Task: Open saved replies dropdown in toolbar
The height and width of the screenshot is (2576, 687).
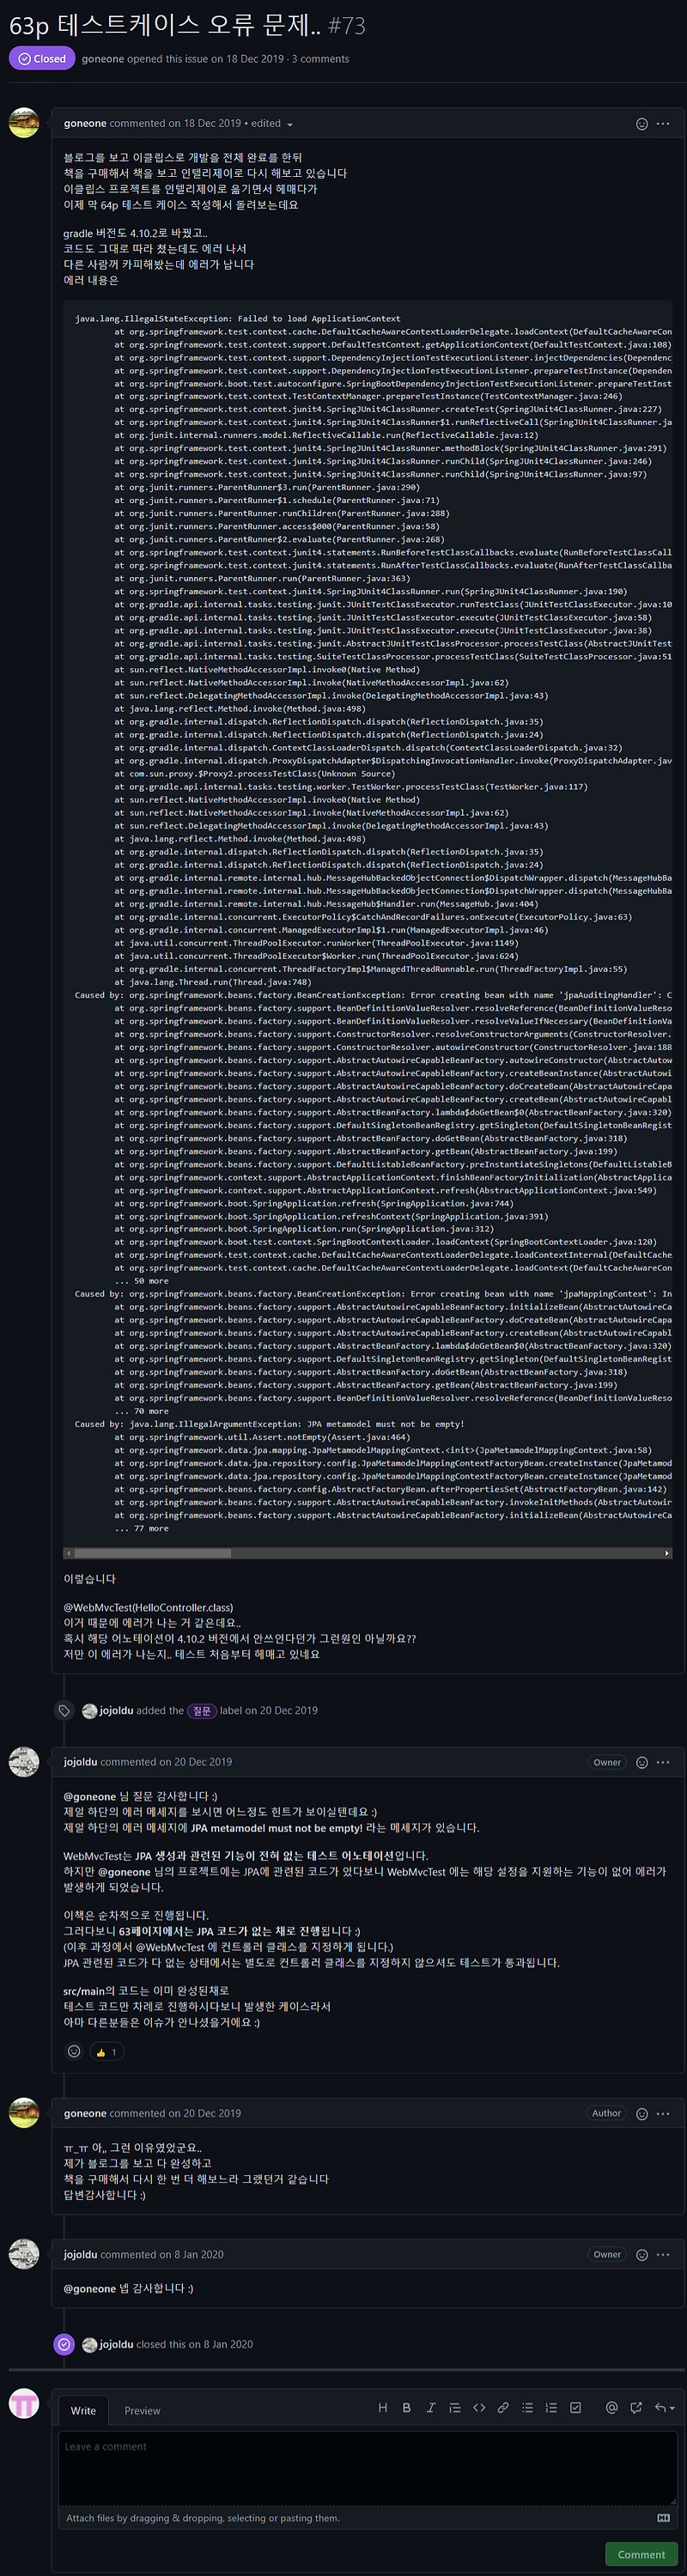Action: 664,2408
